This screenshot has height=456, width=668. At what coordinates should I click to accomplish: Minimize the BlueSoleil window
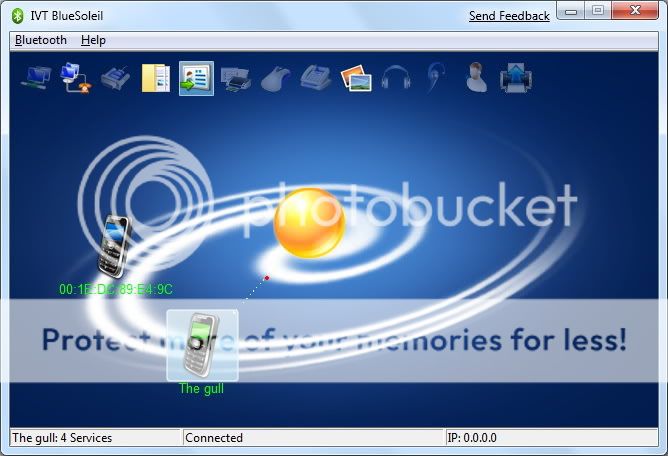click(x=571, y=11)
